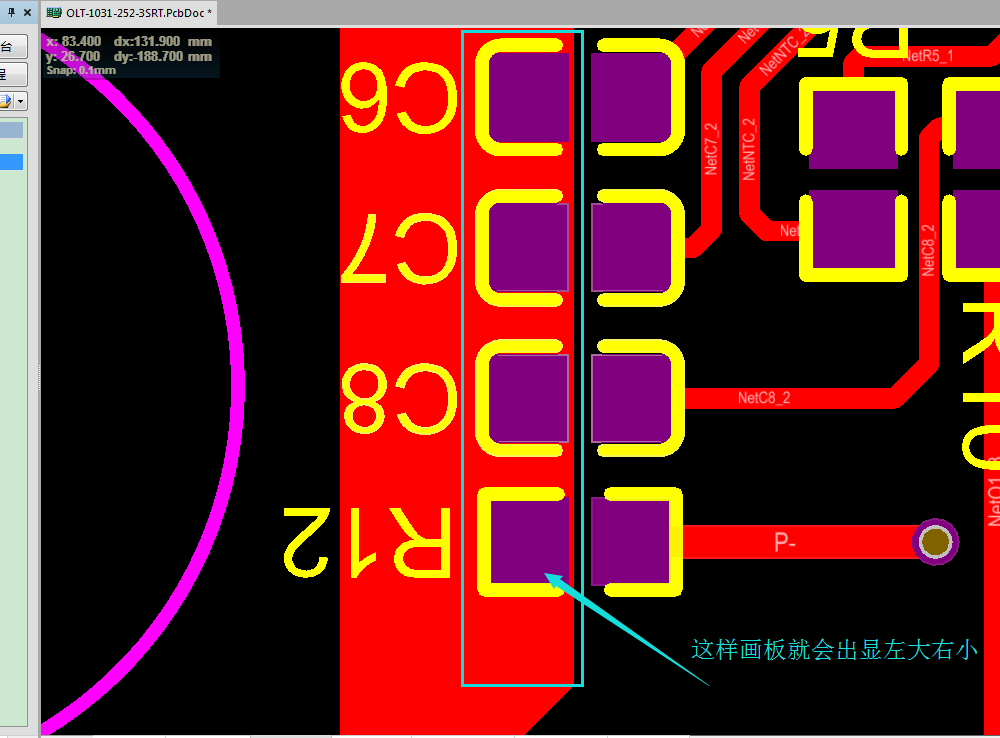Select the P- labeled track
This screenshot has width=1000, height=738.
[790, 542]
